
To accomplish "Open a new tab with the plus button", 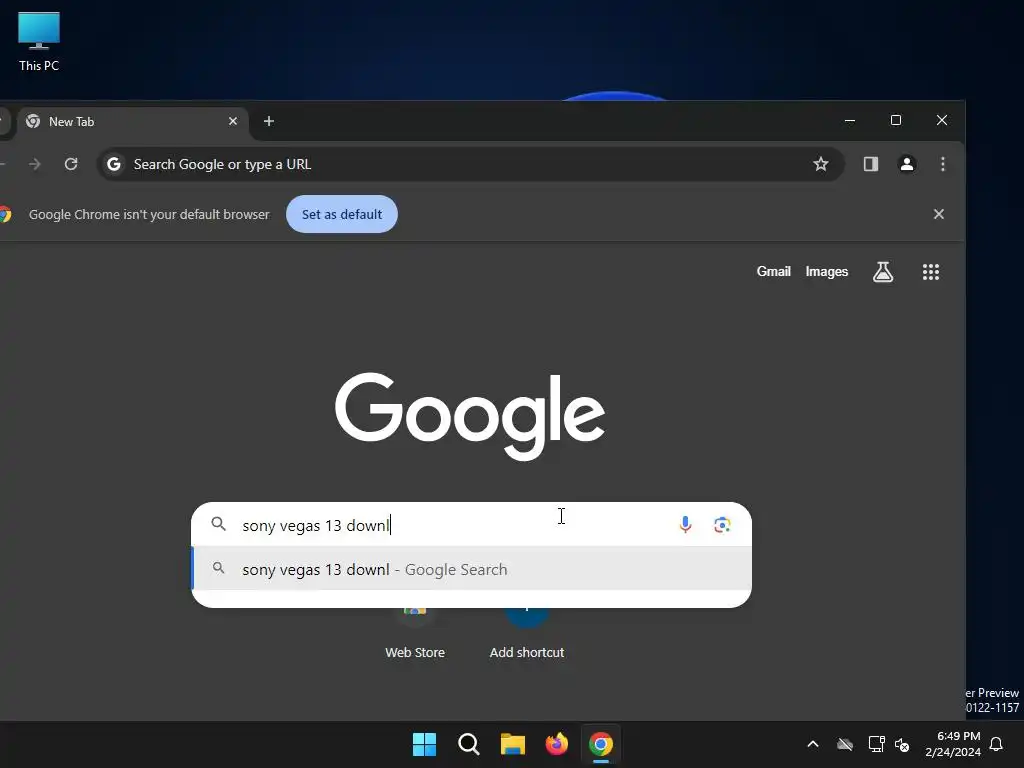I will pyautogui.click(x=268, y=121).
